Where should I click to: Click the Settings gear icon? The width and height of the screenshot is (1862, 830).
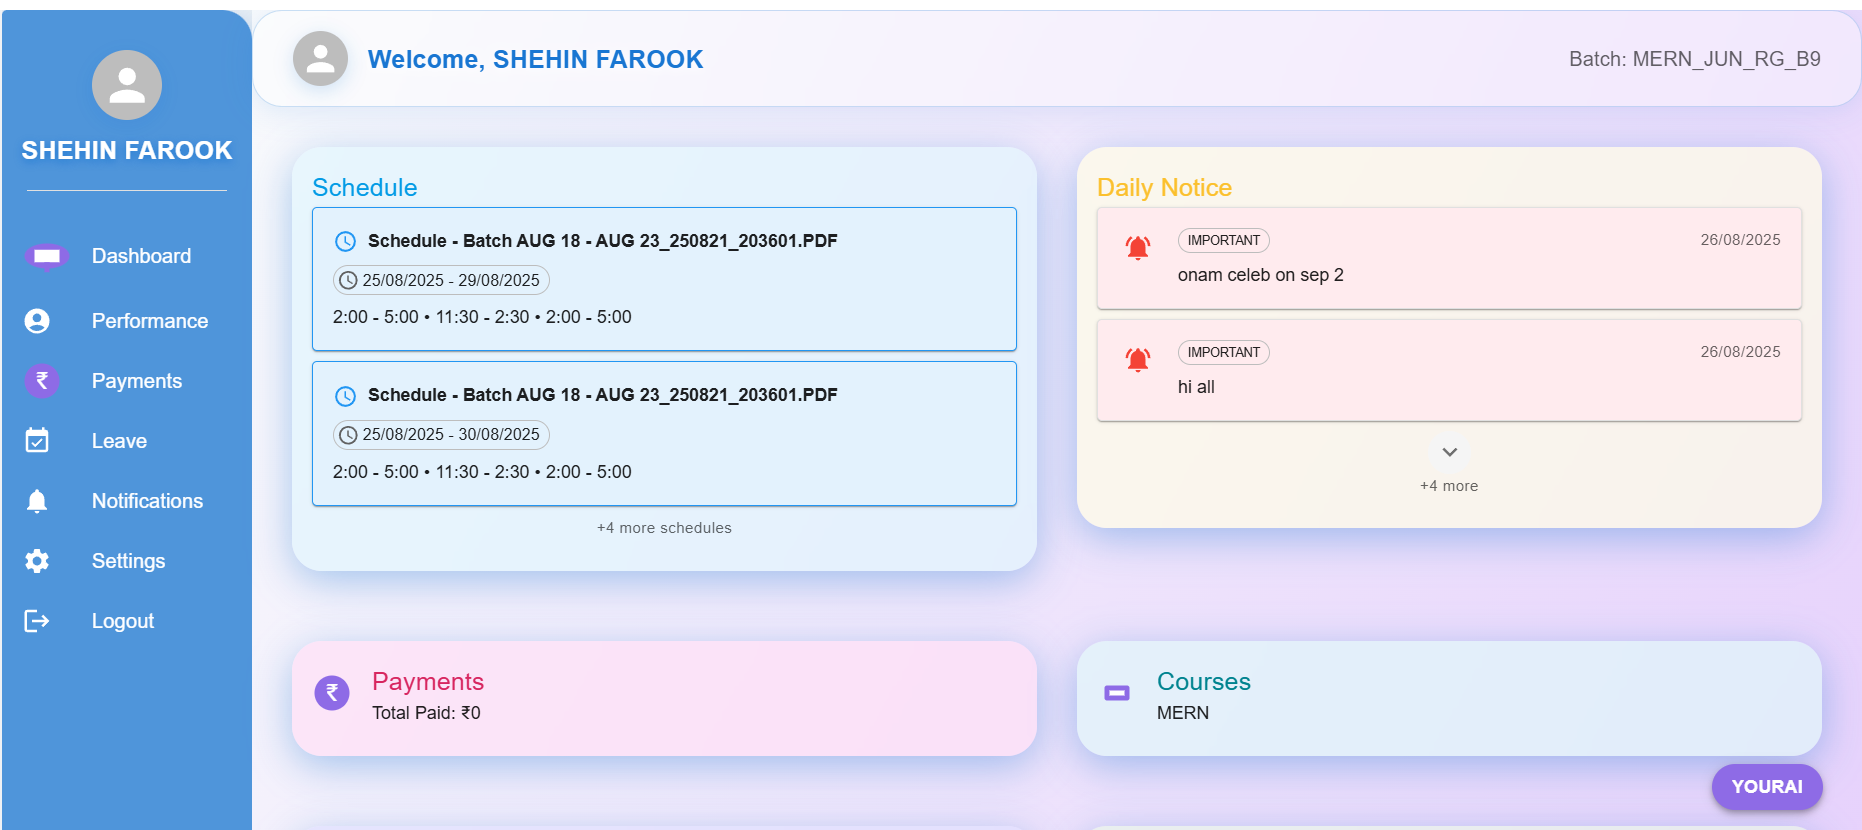pyautogui.click(x=37, y=561)
